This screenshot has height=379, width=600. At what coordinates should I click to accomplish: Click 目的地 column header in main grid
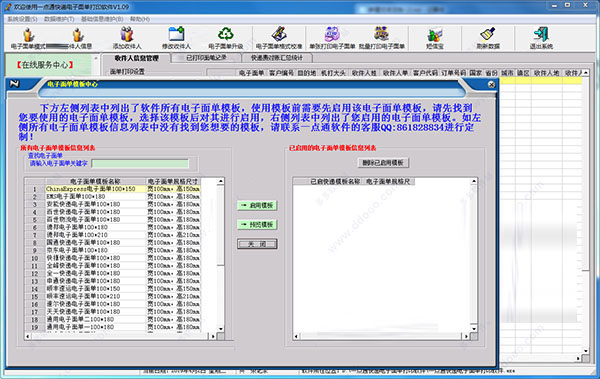(307, 73)
